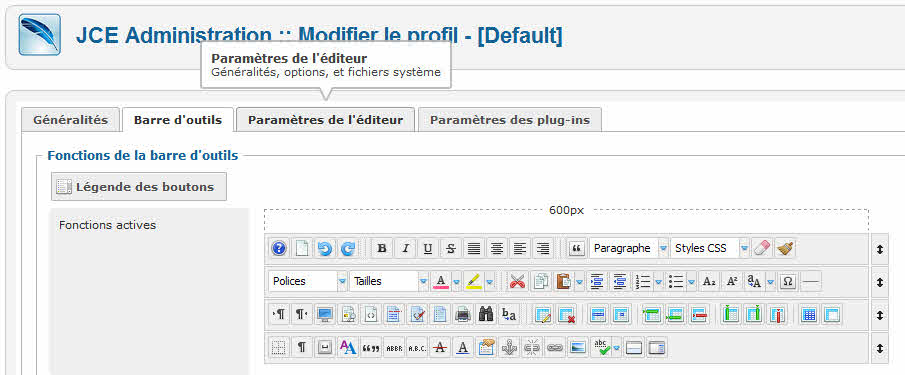Open the font color A dropdown arrow
Viewport: 905px width, 375px height.
(456, 282)
